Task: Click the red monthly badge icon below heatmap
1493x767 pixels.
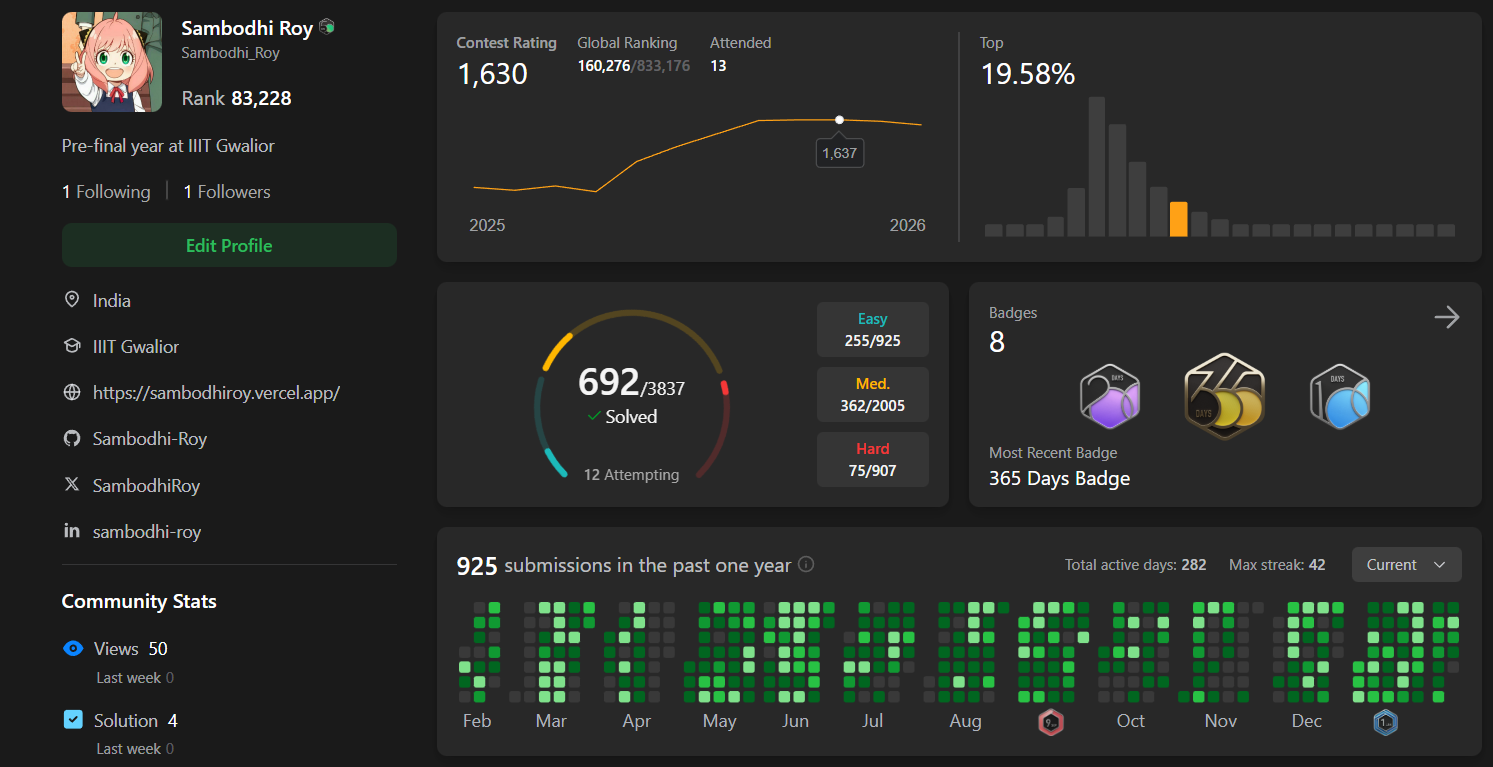Action: point(1050,722)
